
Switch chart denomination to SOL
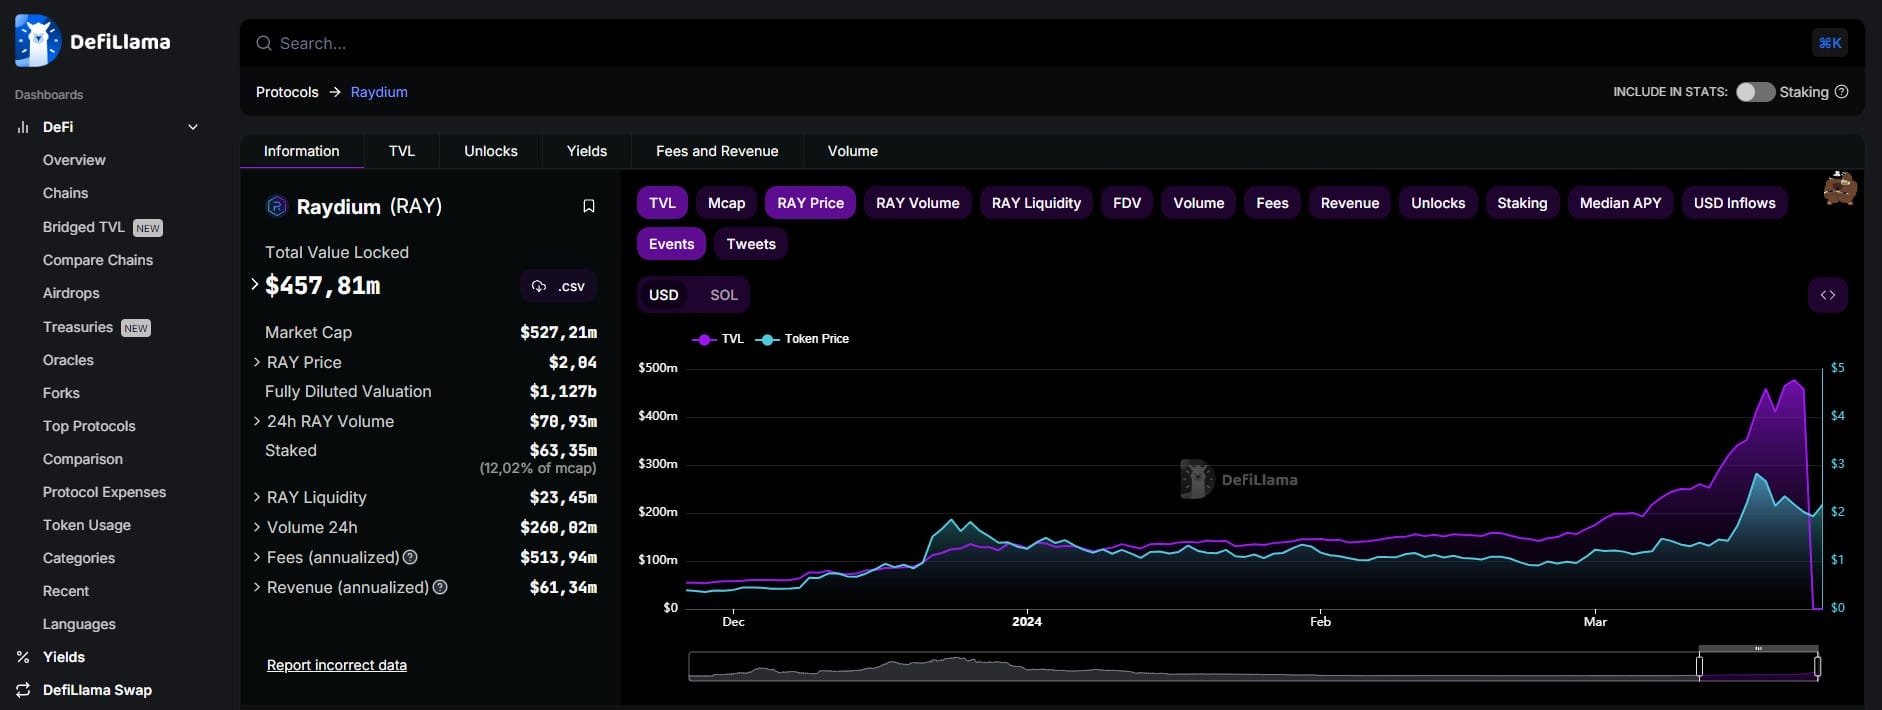(723, 295)
